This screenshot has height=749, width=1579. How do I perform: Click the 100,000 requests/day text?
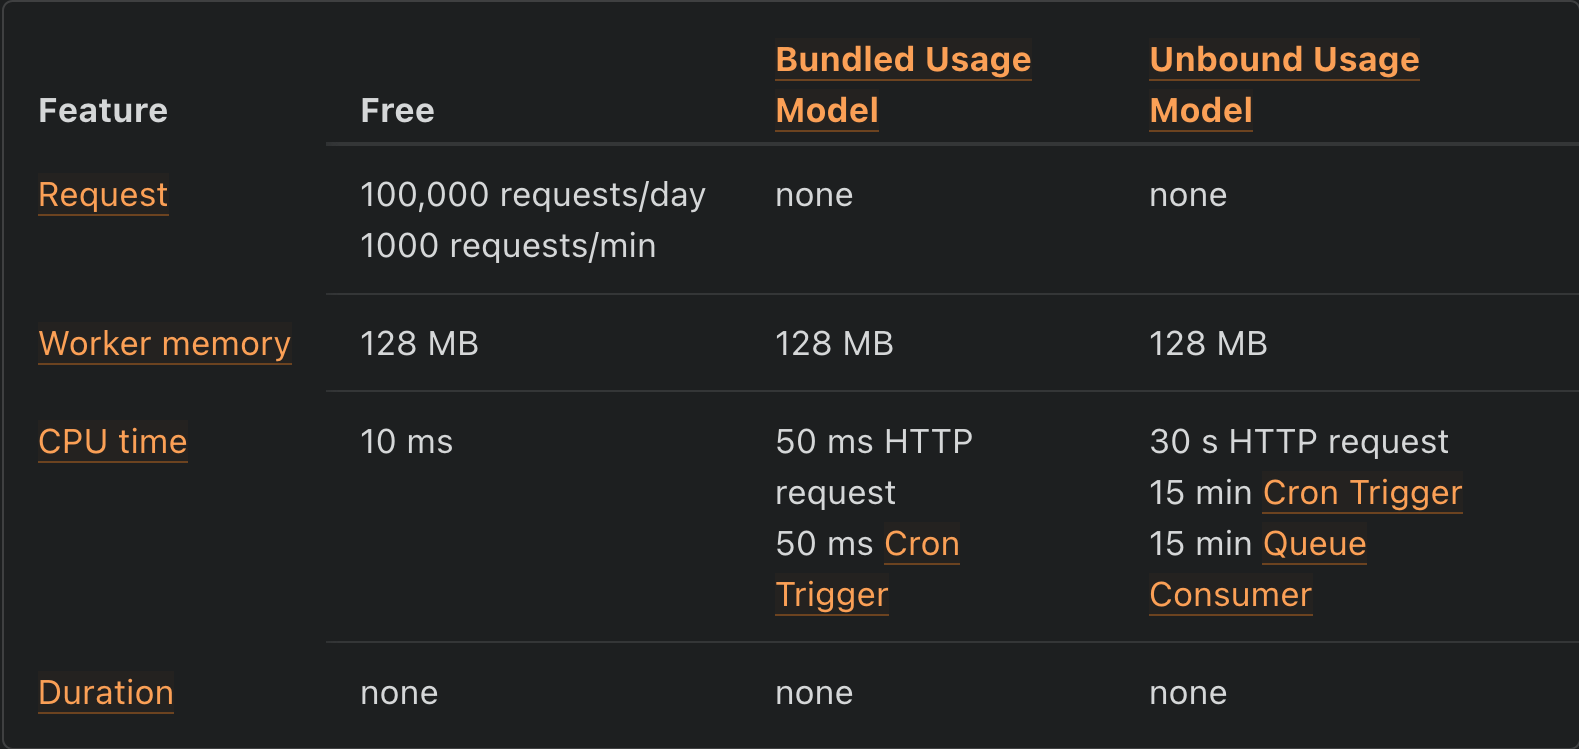[x=532, y=194]
